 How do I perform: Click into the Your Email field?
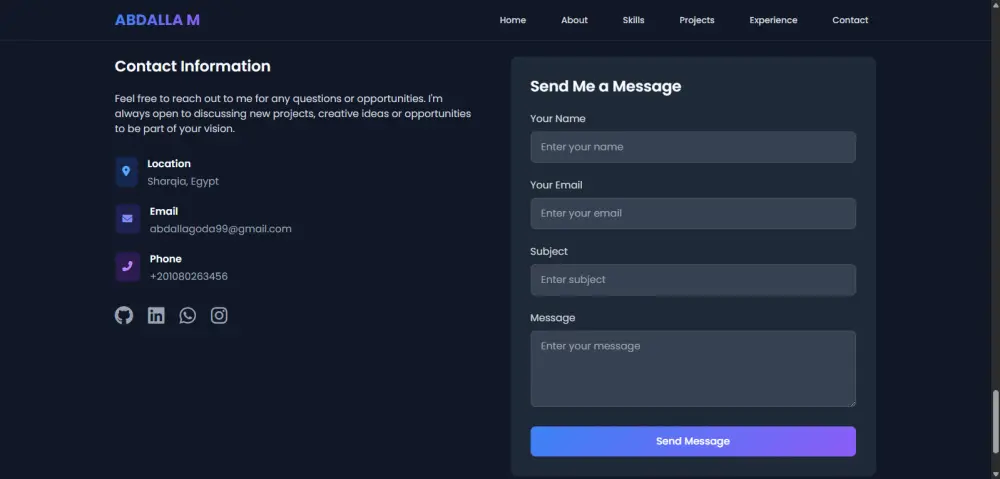692,213
